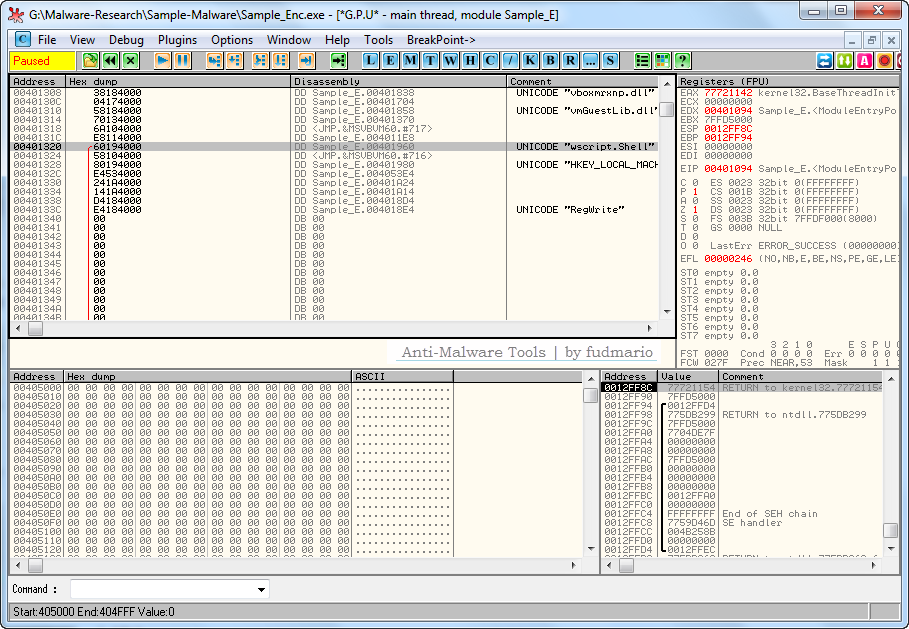Expand the Command combo box dropdown arrow
Screen dimensions: 909x629
click(x=262, y=590)
